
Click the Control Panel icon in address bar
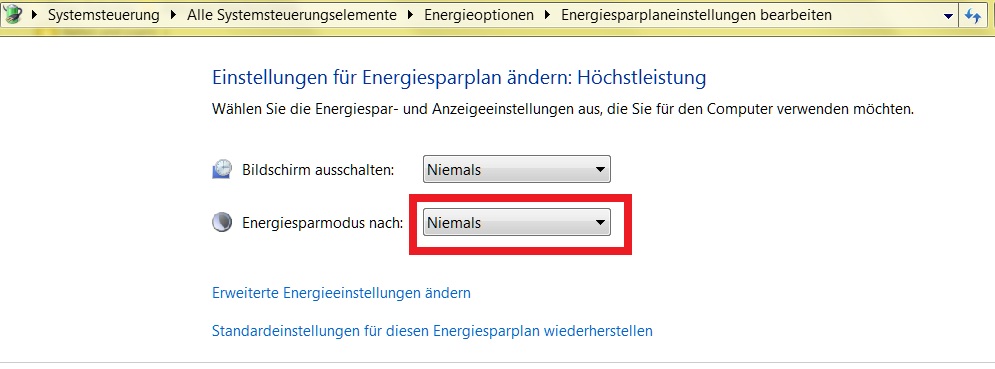point(12,14)
